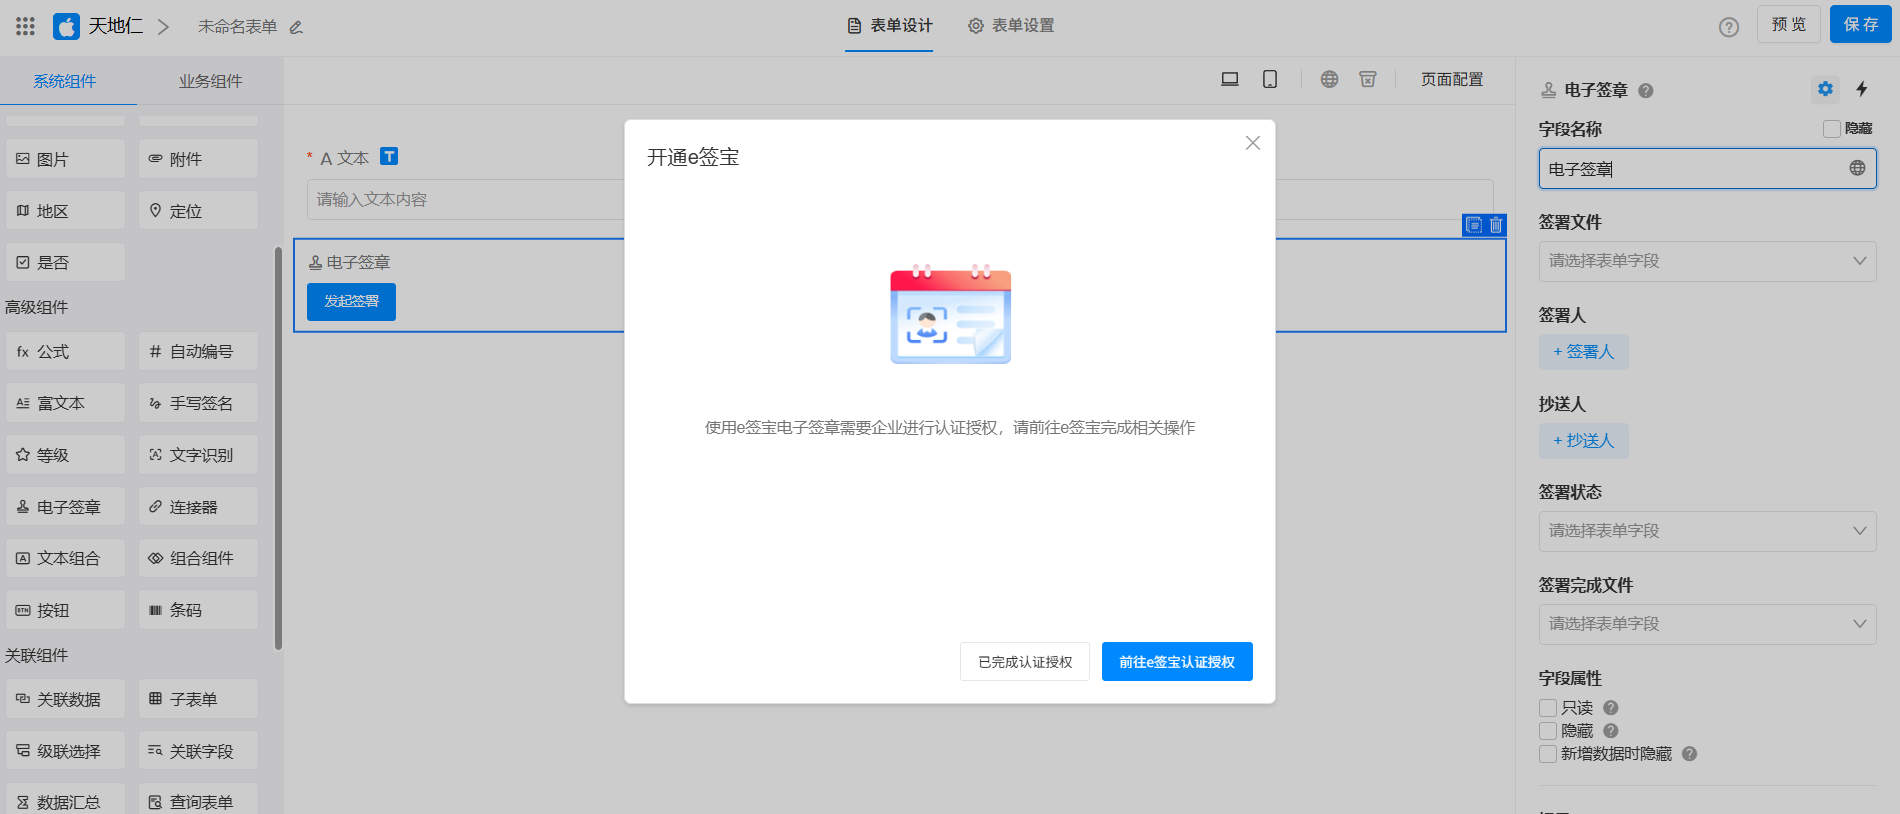Switch to mobile preview icon
The width and height of the screenshot is (1900, 814).
[x=1270, y=79]
